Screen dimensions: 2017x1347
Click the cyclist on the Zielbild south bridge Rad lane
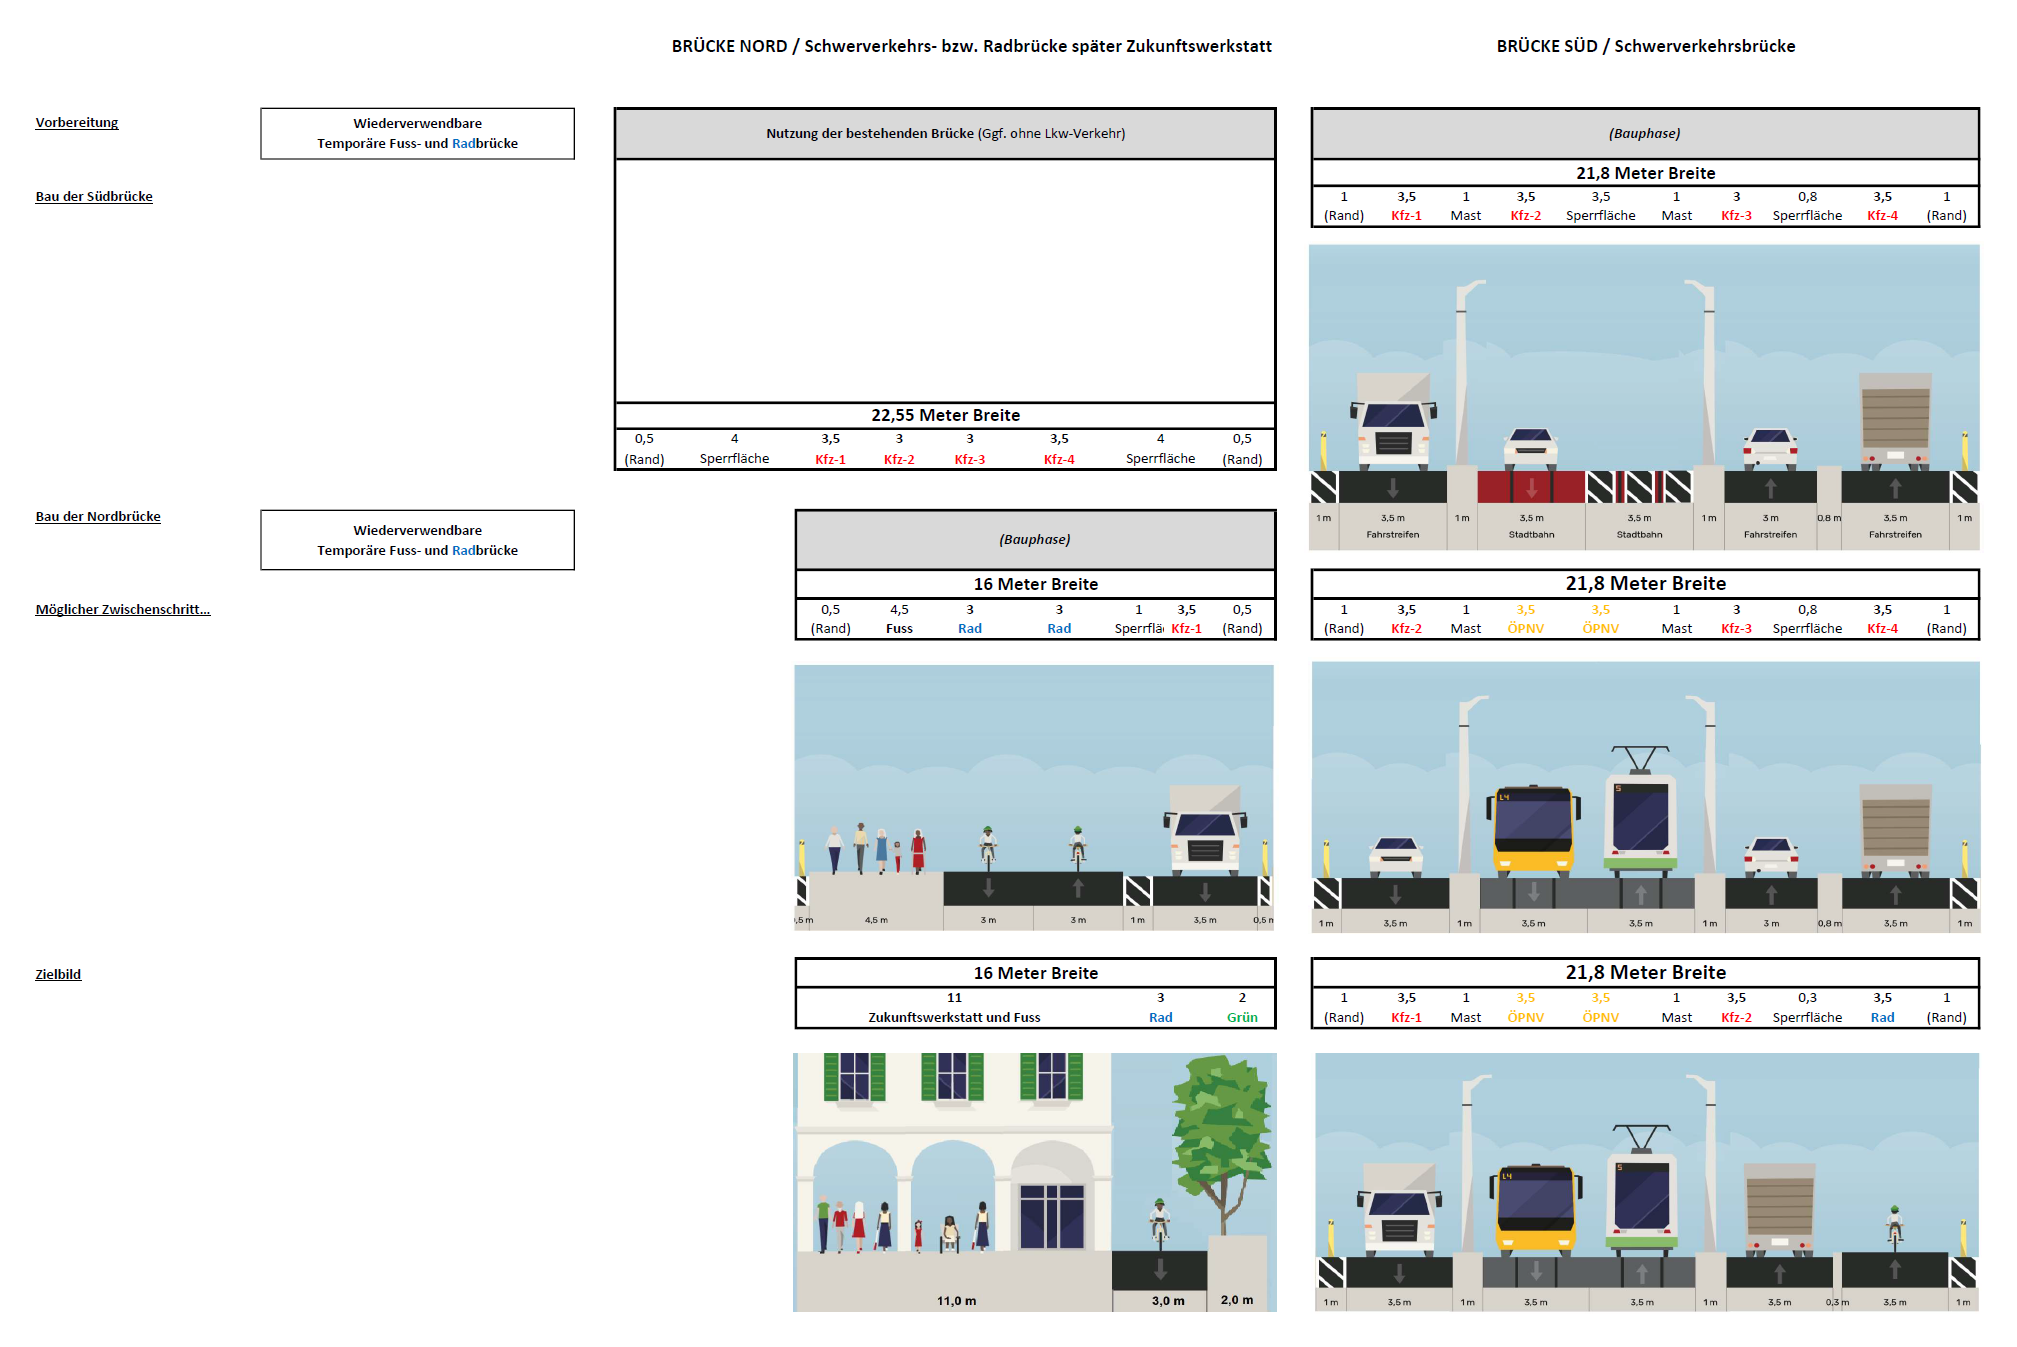coord(1894,1225)
